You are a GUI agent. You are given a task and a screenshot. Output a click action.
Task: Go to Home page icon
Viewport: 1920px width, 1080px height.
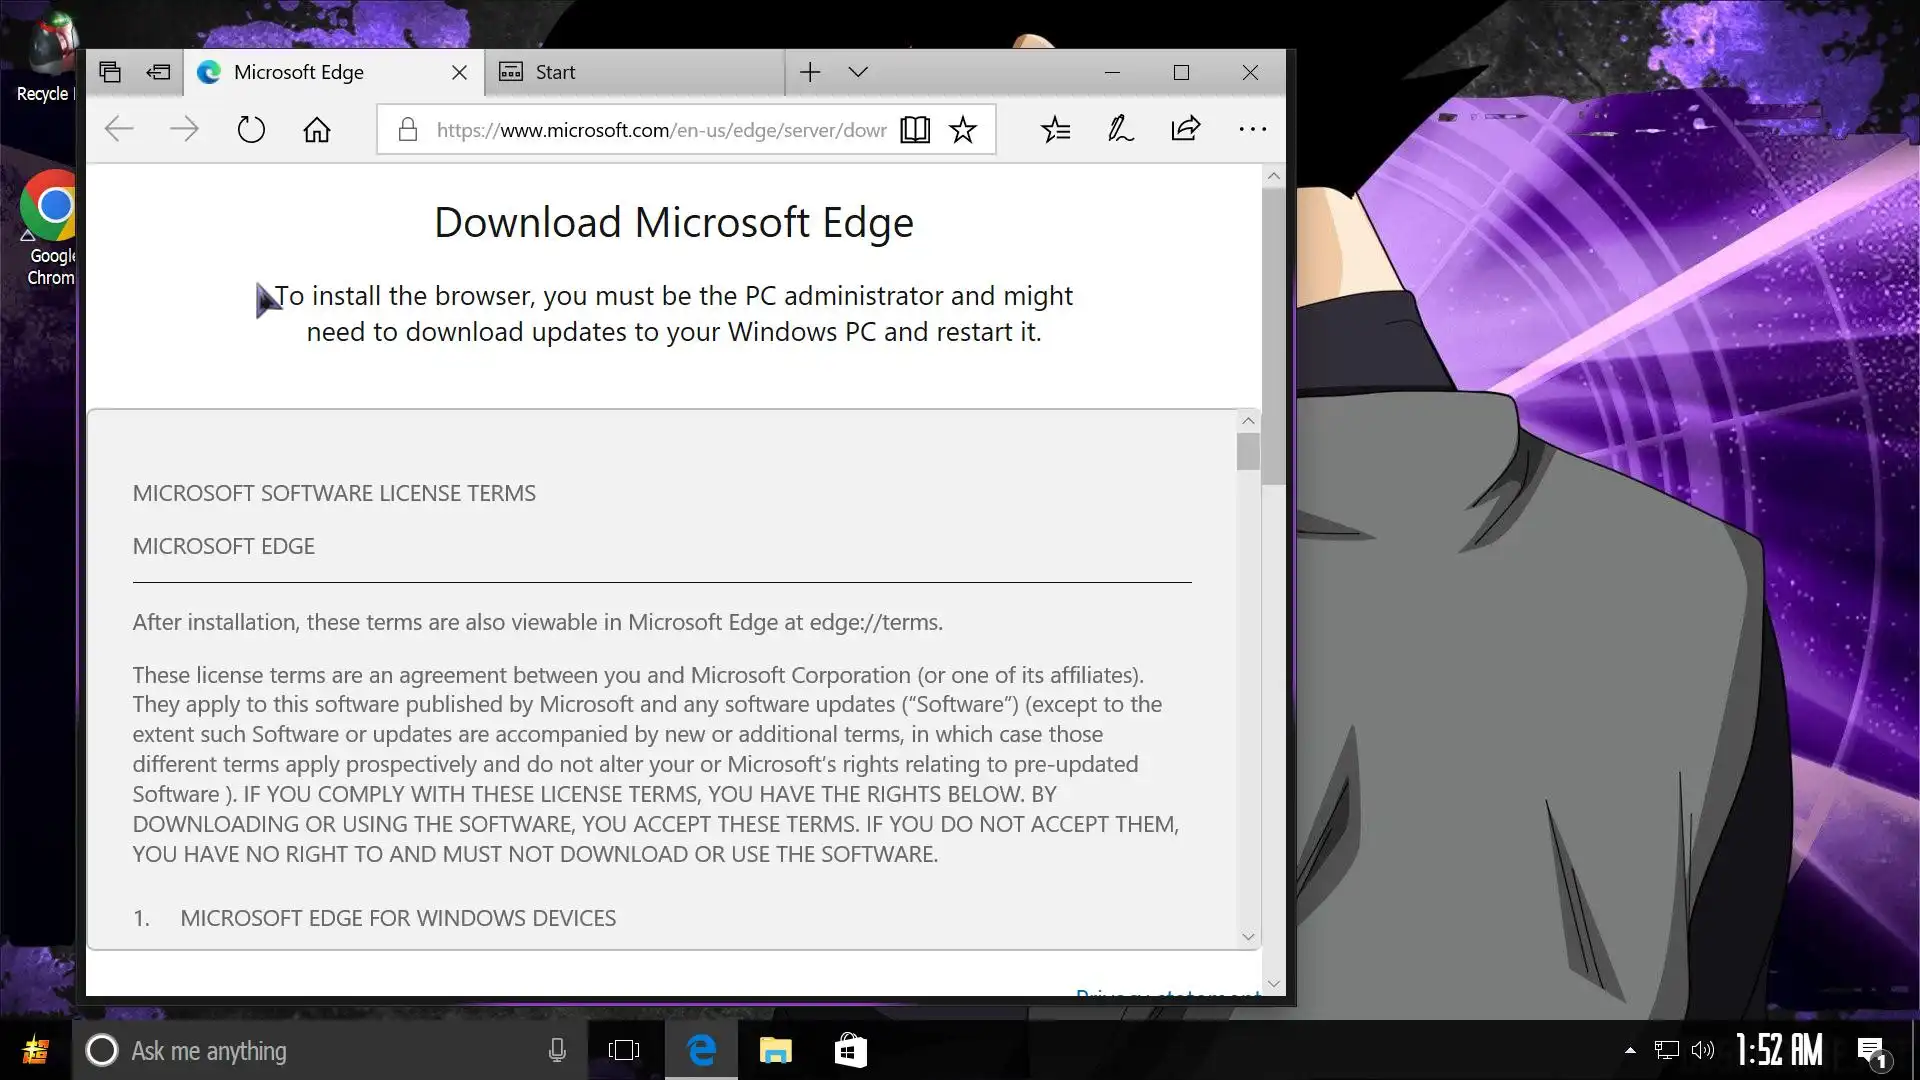(x=317, y=130)
